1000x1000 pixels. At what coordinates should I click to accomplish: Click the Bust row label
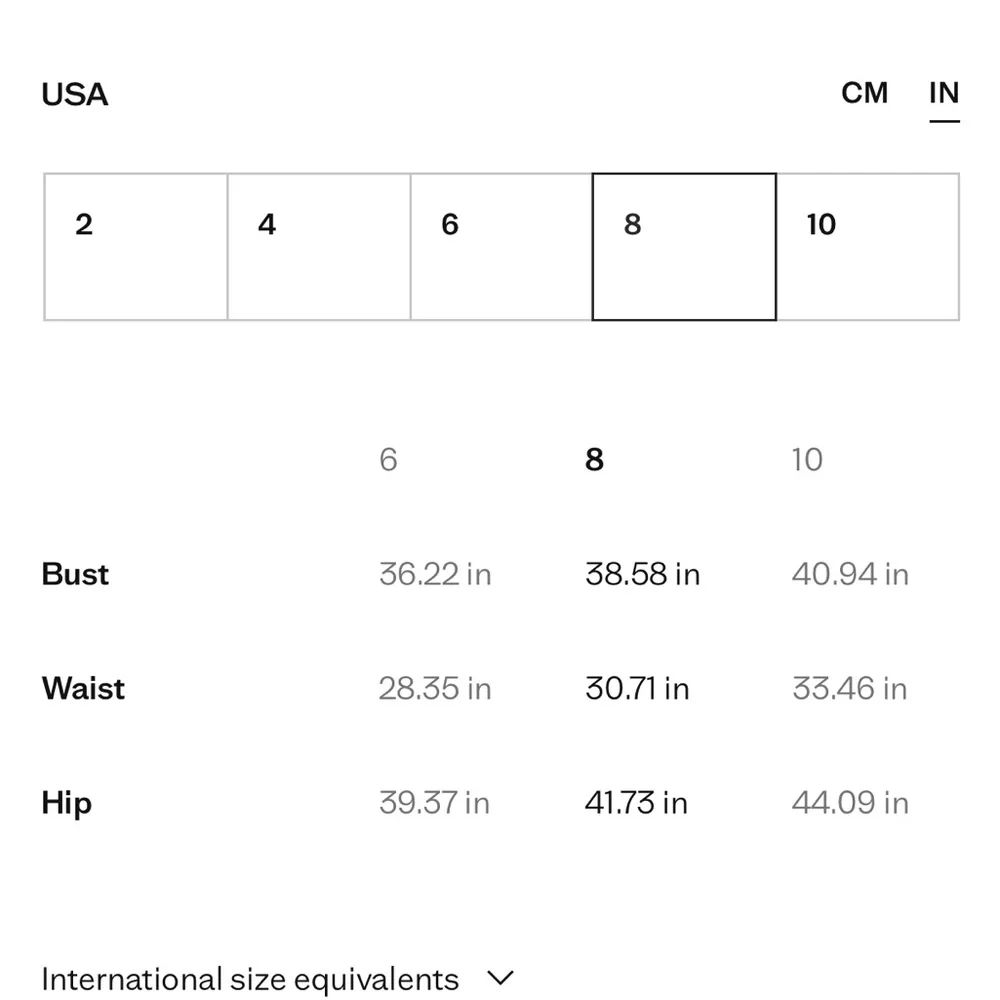click(75, 574)
